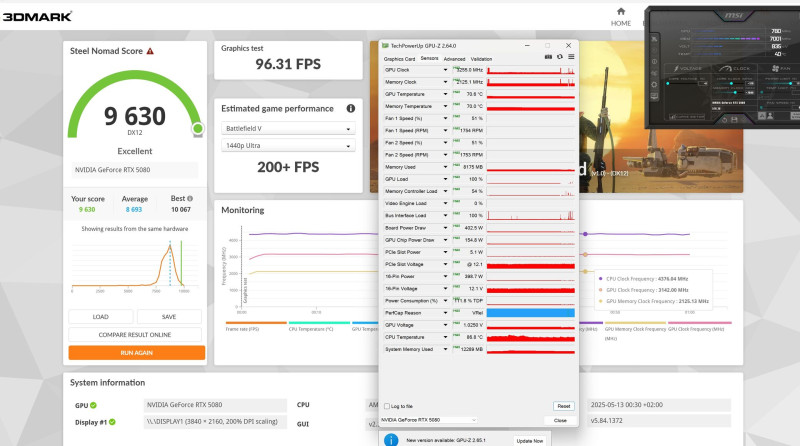
Task: Click Afterburner FAN section header
Action: 782,68
